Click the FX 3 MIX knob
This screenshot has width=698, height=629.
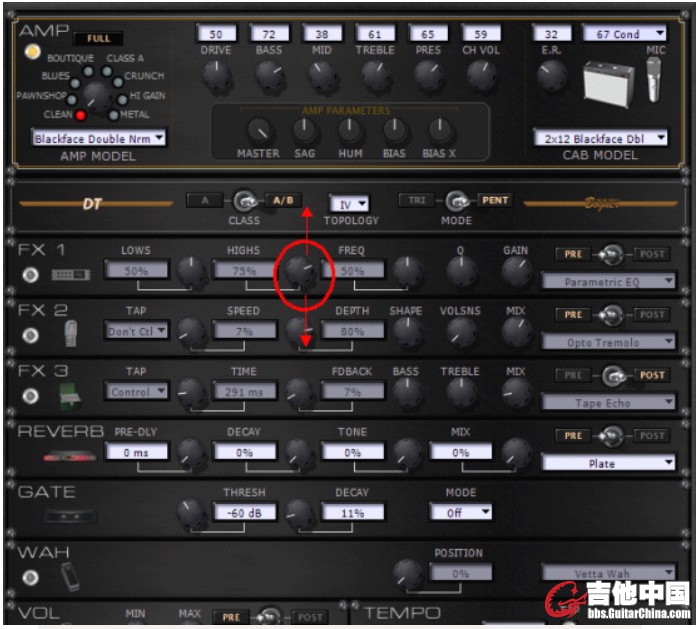(x=516, y=393)
